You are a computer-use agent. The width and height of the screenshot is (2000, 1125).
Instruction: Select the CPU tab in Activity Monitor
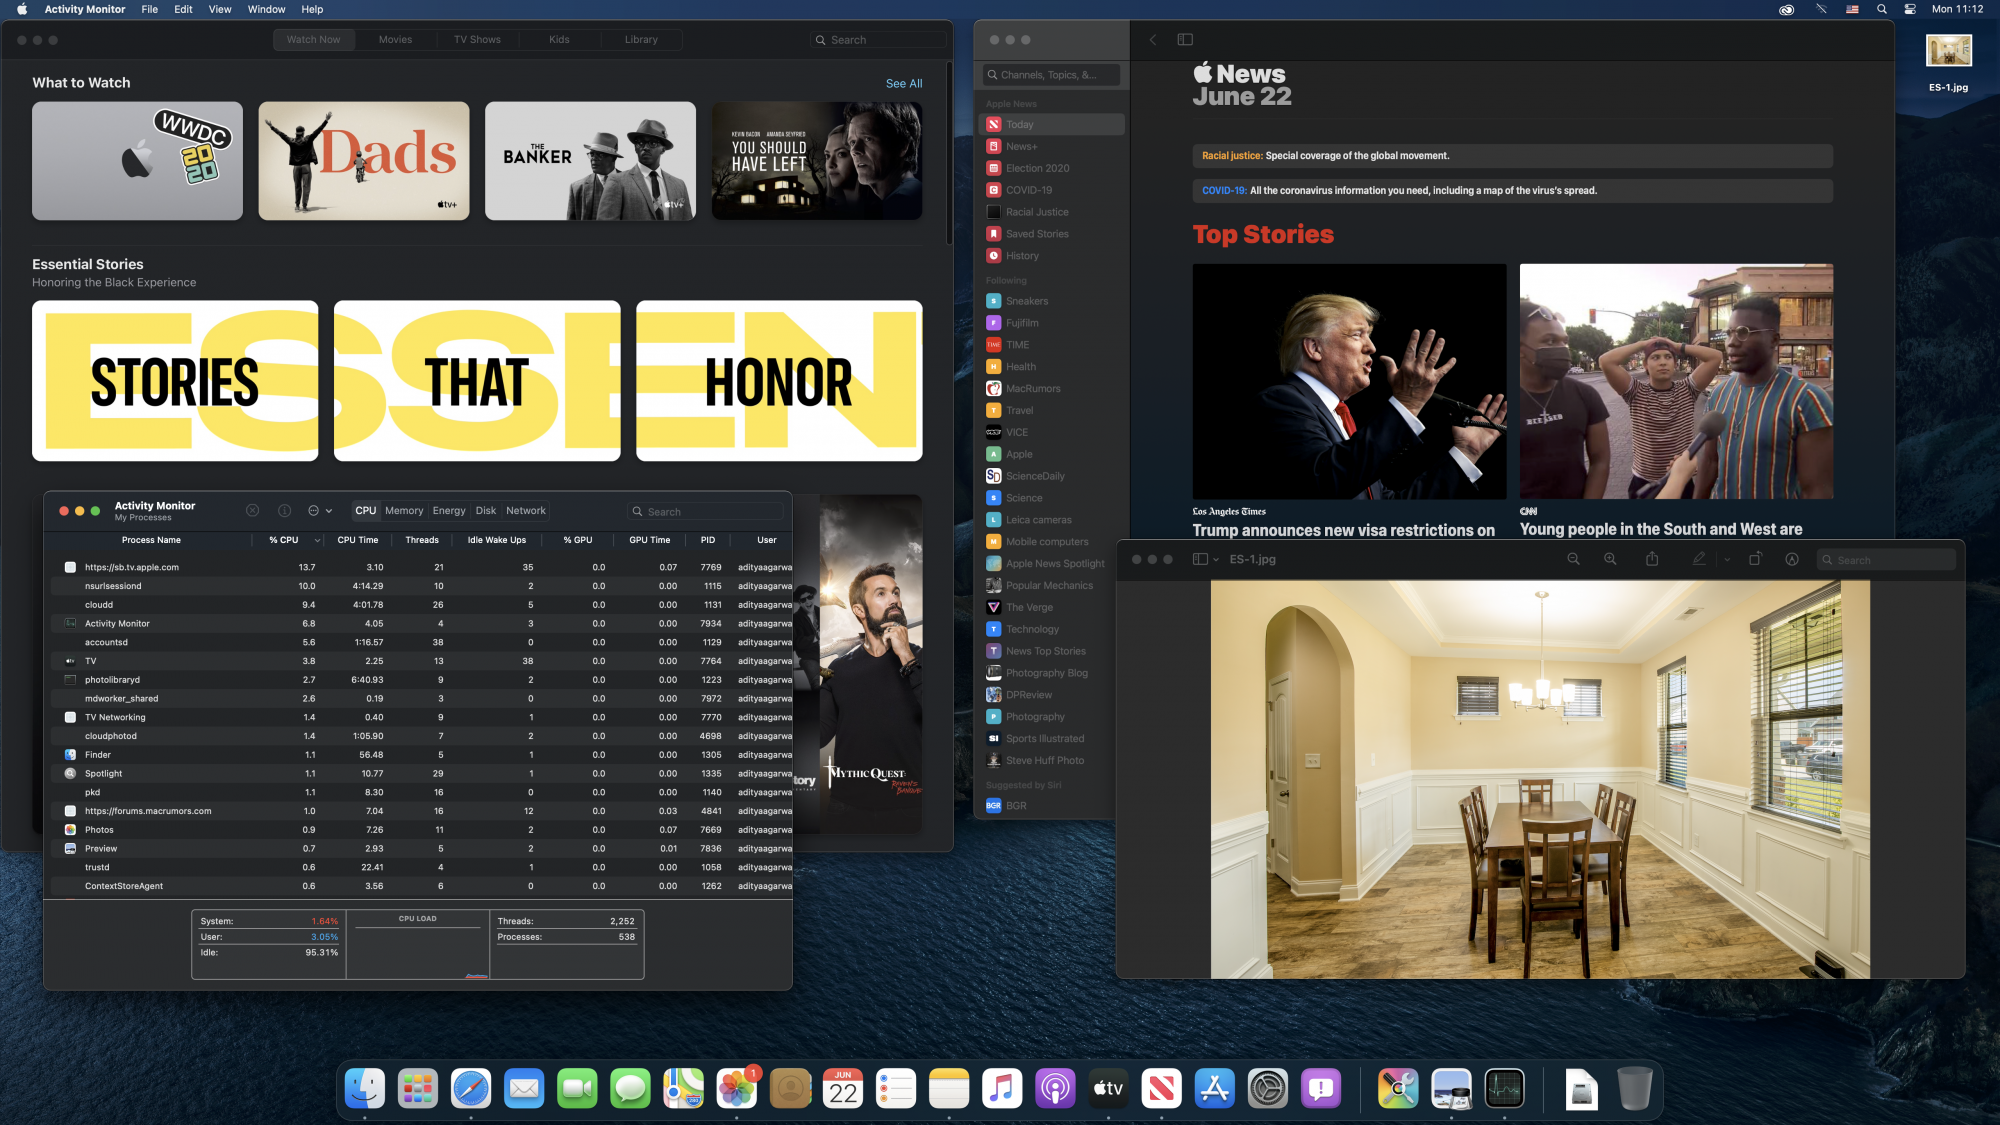point(366,511)
